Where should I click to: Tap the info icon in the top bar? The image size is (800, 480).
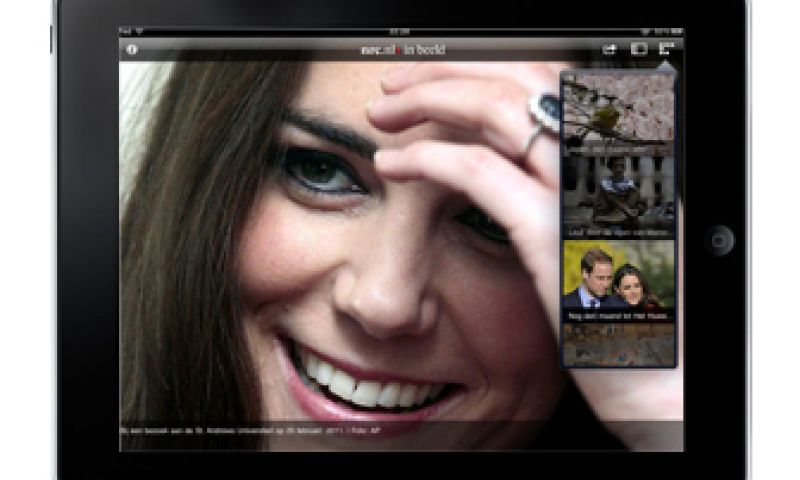[132, 49]
